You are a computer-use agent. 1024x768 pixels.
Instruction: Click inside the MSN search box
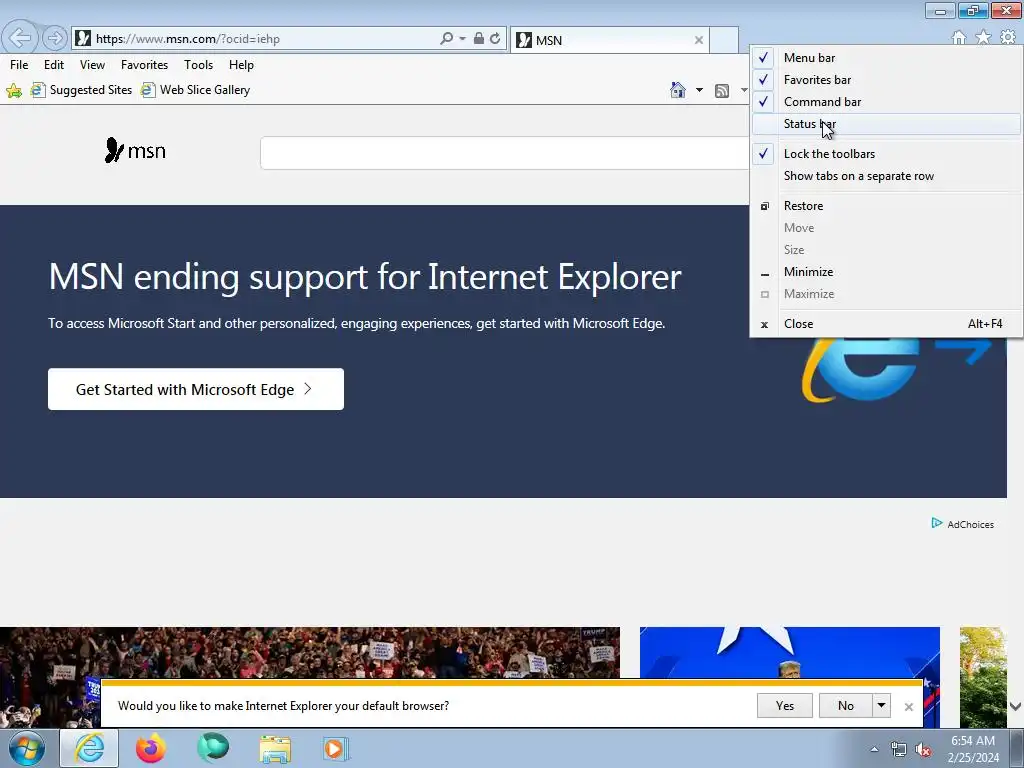coord(504,153)
